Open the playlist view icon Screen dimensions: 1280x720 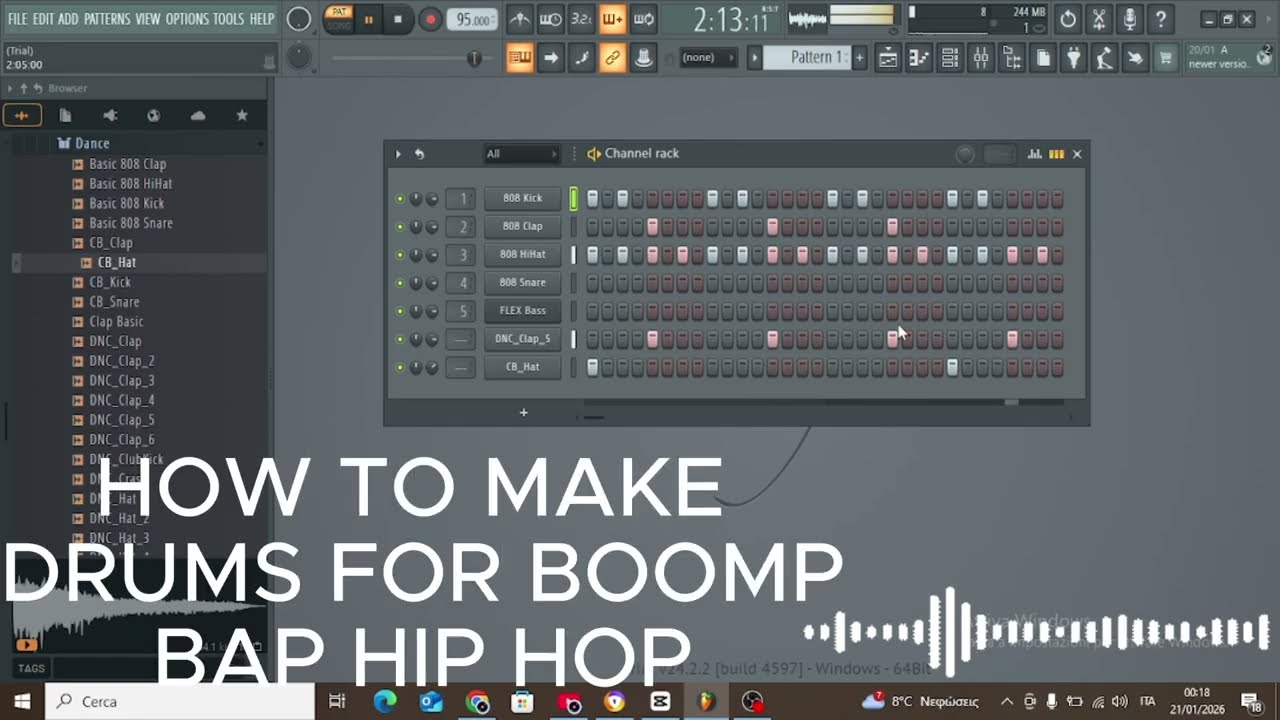pyautogui.click(x=888, y=58)
